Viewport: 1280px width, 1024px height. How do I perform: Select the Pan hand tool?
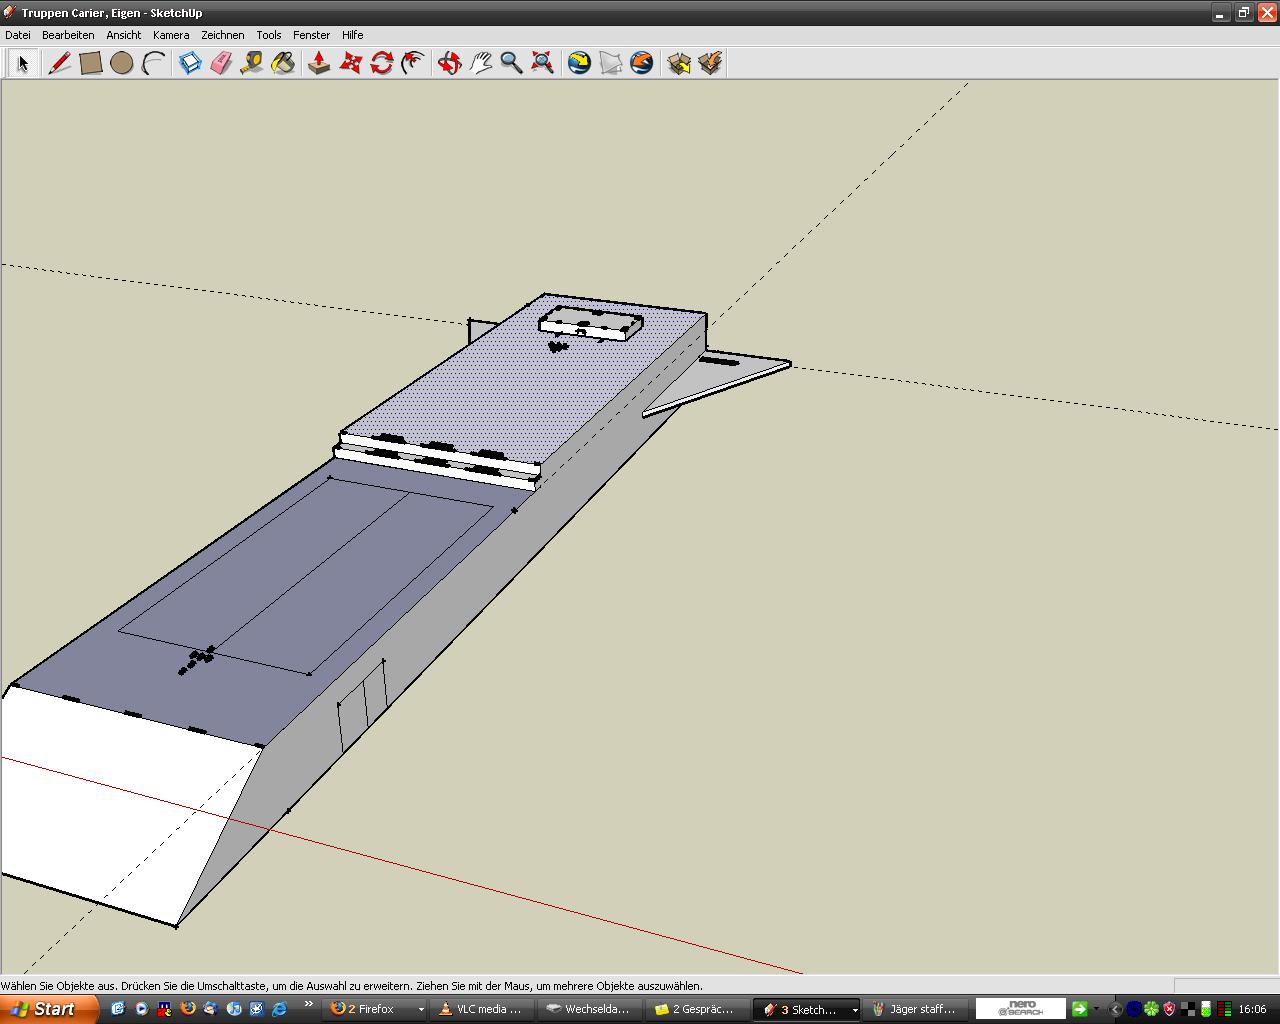click(x=481, y=63)
